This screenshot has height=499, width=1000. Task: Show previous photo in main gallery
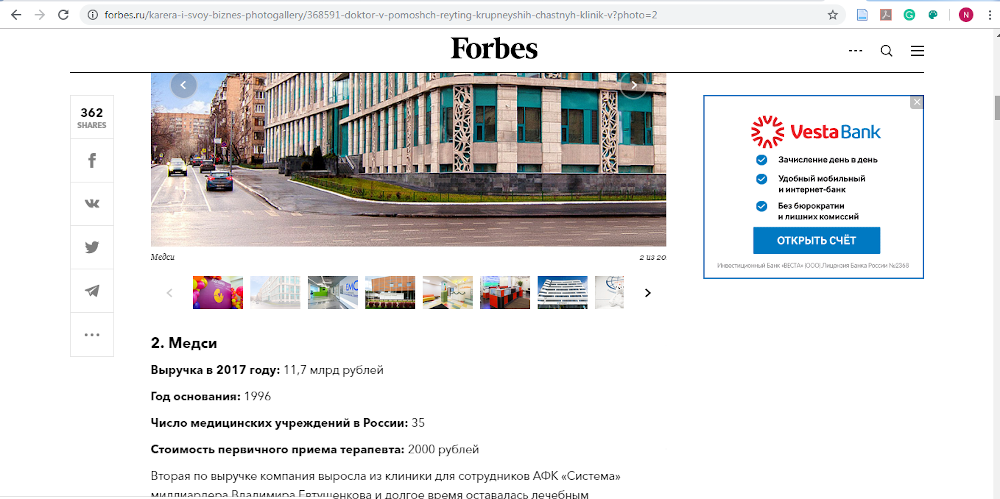184,85
